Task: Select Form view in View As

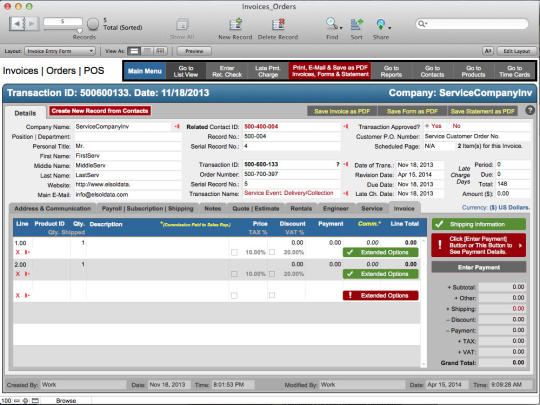Action: [134, 51]
